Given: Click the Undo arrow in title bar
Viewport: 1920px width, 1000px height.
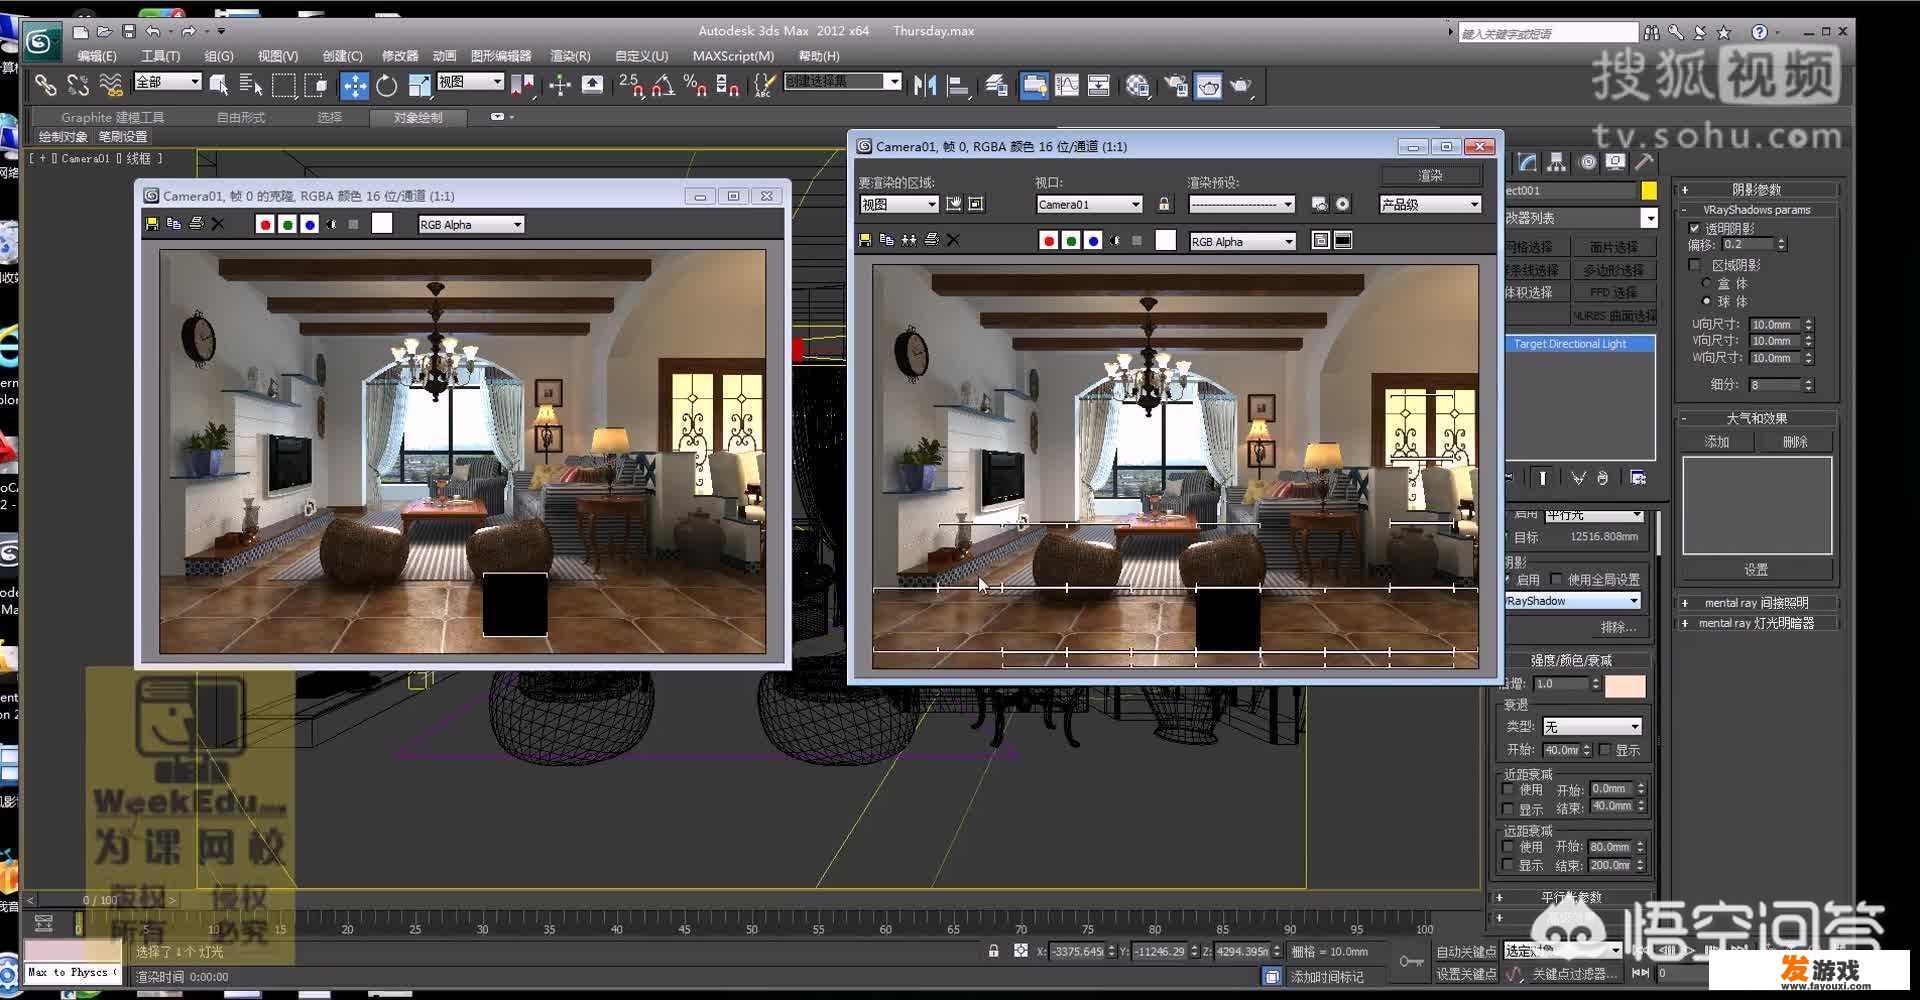Looking at the screenshot, I should click(x=153, y=31).
